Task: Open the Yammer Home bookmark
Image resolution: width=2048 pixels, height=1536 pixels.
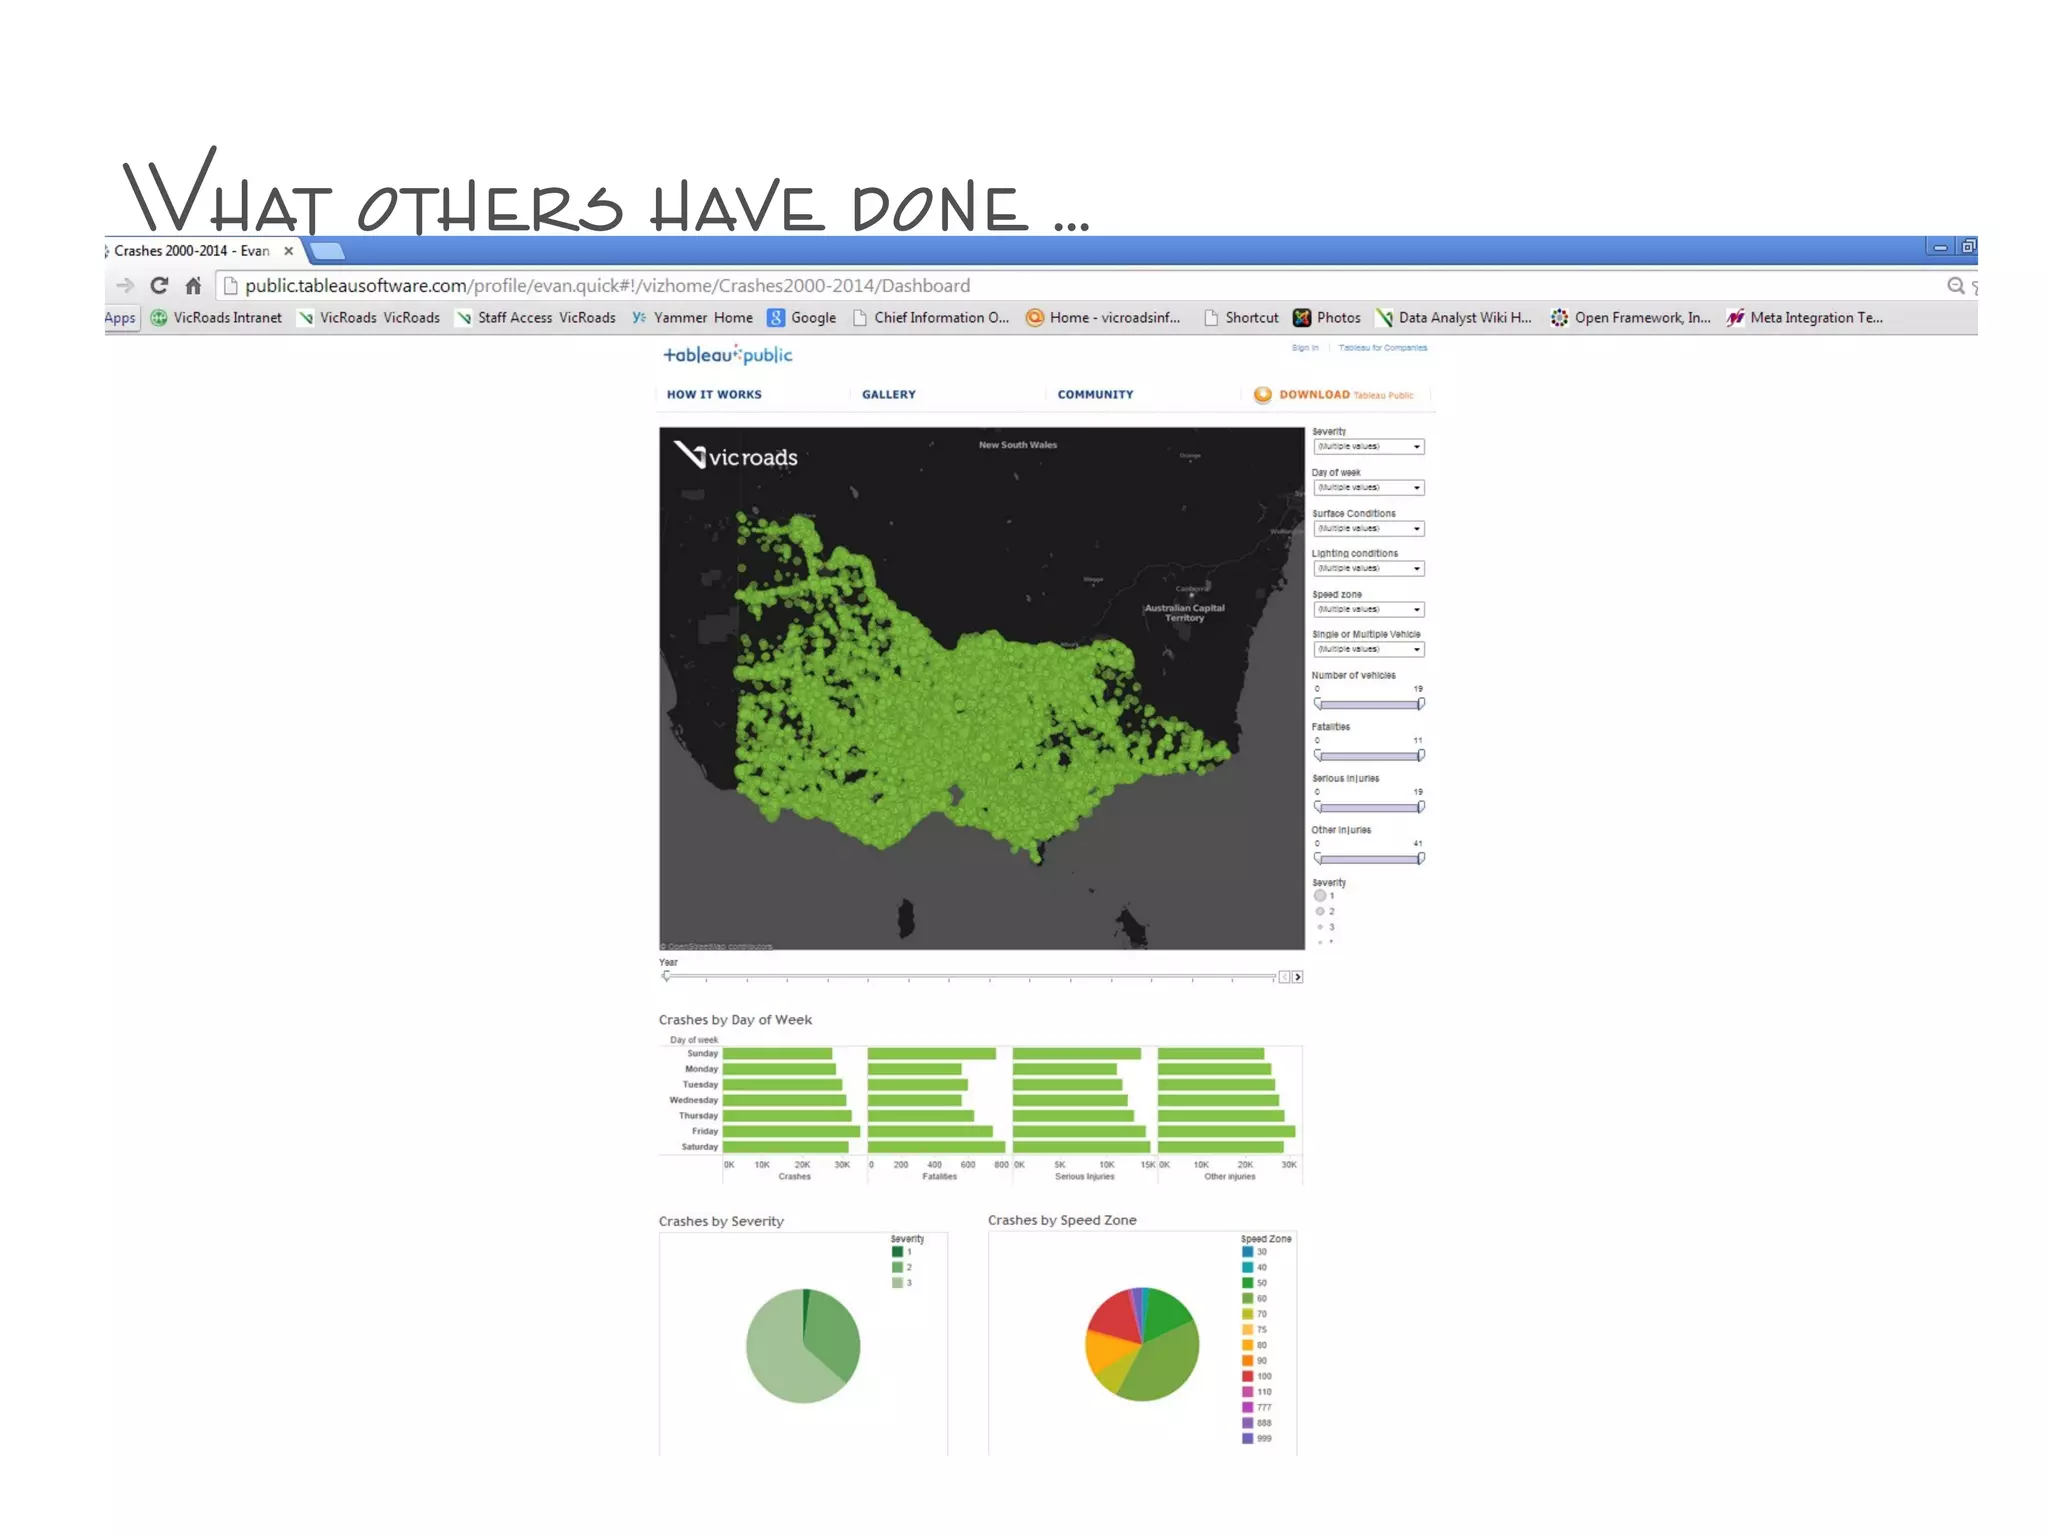Action: (x=692, y=318)
